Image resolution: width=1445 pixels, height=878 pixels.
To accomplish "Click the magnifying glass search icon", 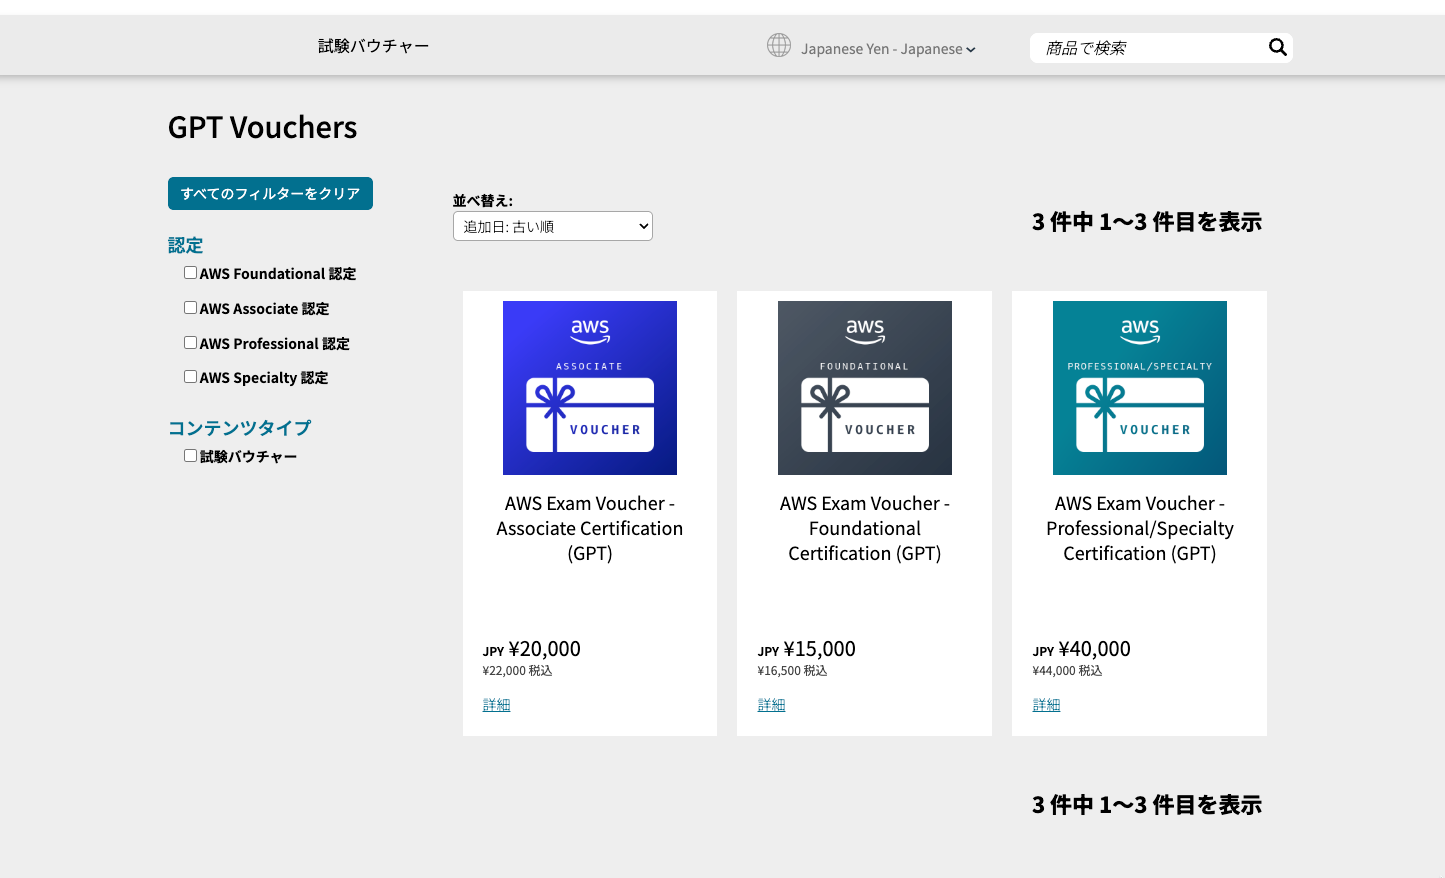I will pos(1277,47).
